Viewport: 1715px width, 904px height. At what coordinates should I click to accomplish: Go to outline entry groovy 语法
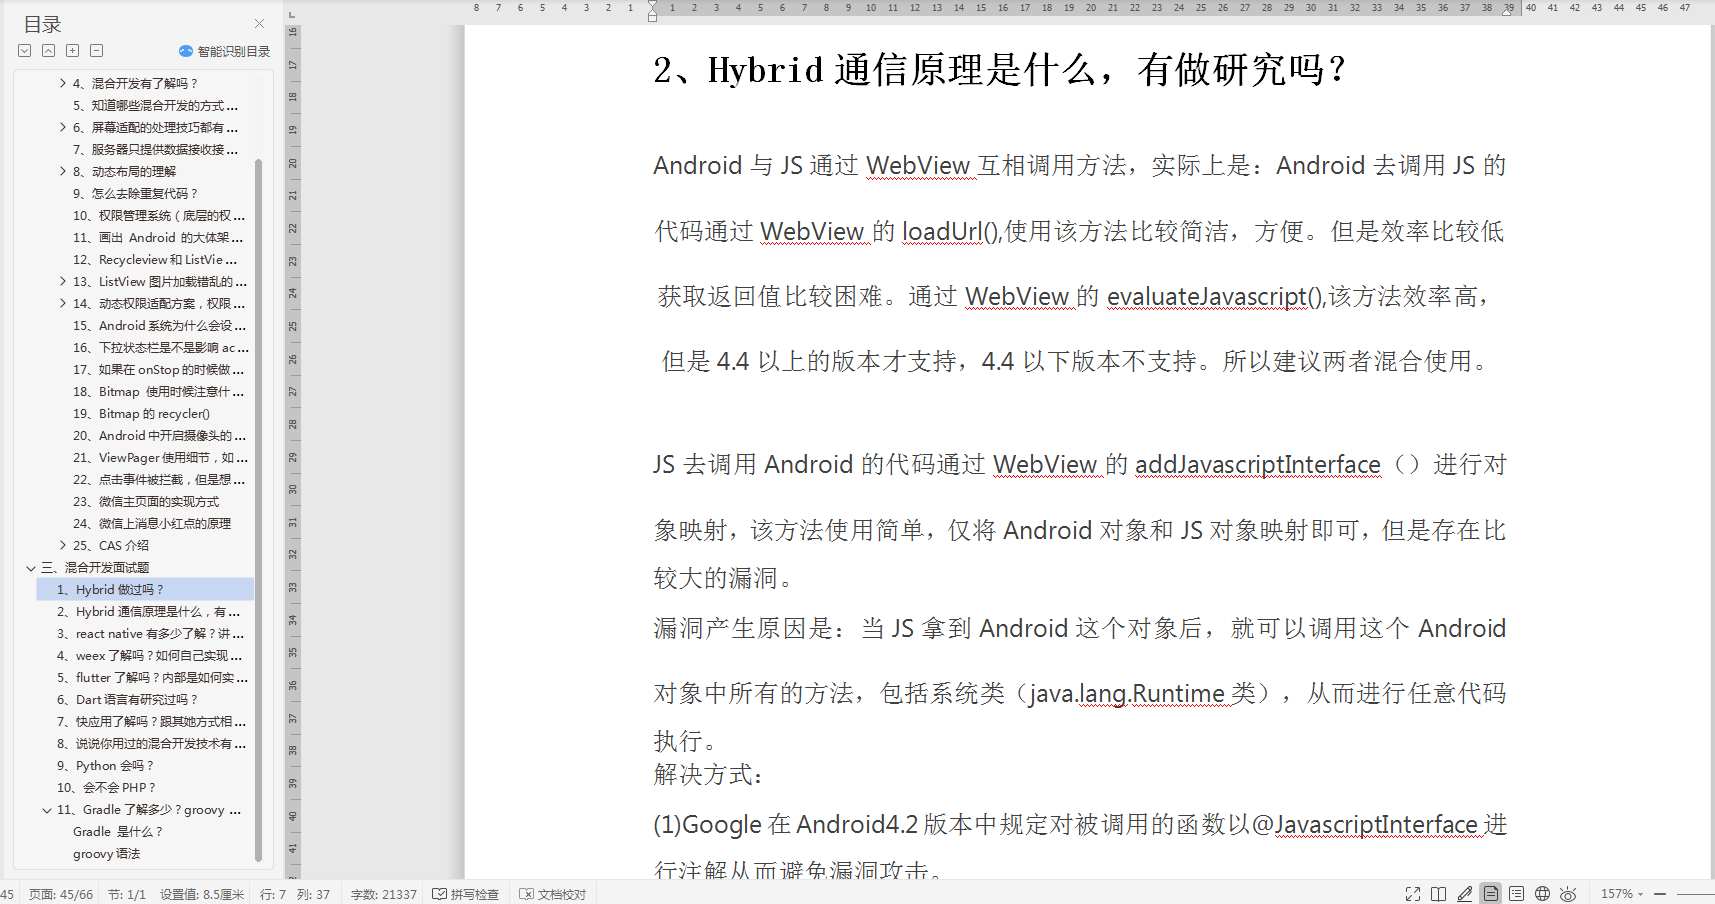pos(106,854)
